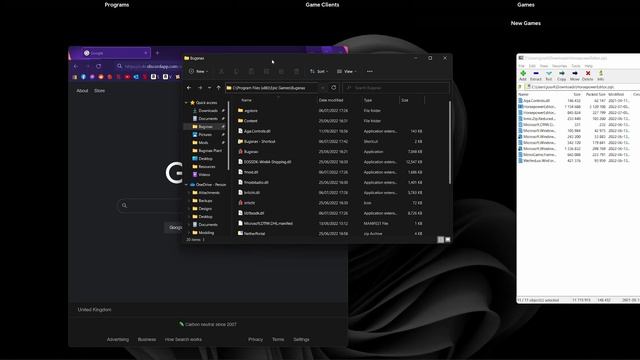Open the Facebook bookmark in the browser bar

(x=84, y=77)
